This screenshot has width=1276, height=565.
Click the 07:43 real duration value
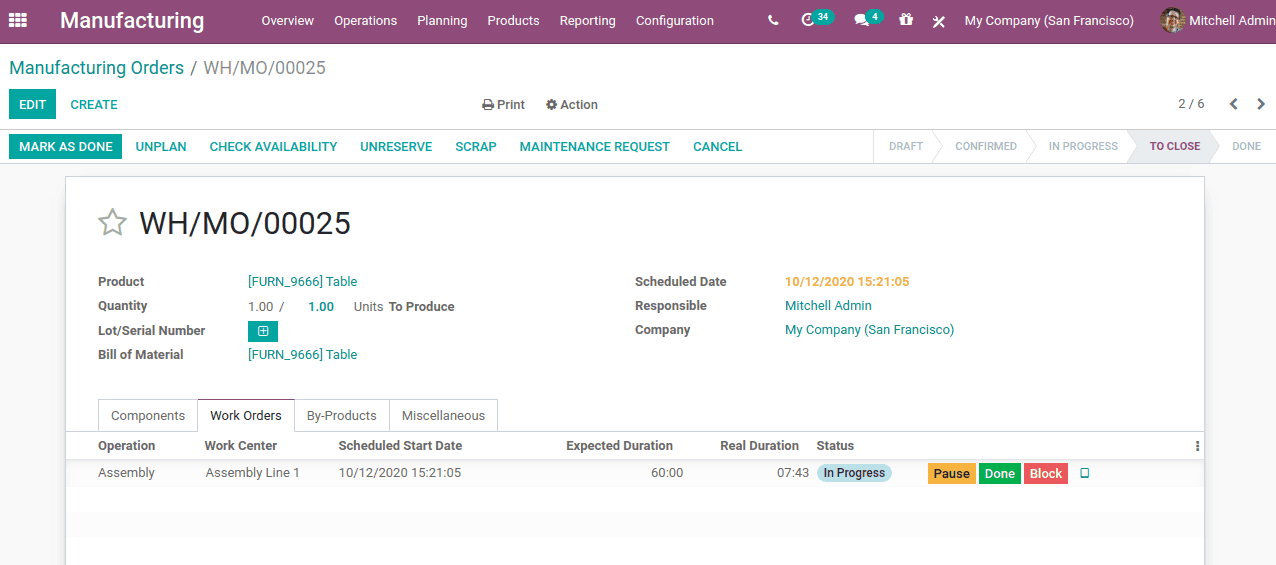[793, 473]
